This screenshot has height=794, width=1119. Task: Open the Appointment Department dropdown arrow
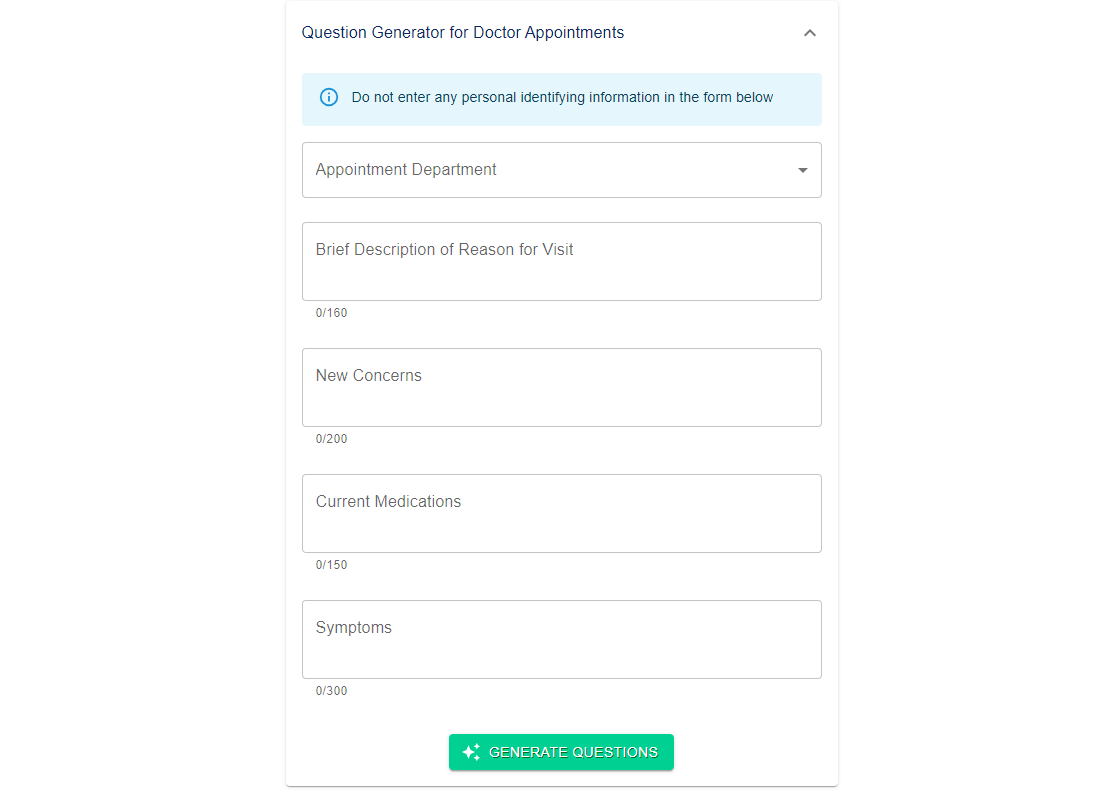coord(802,170)
